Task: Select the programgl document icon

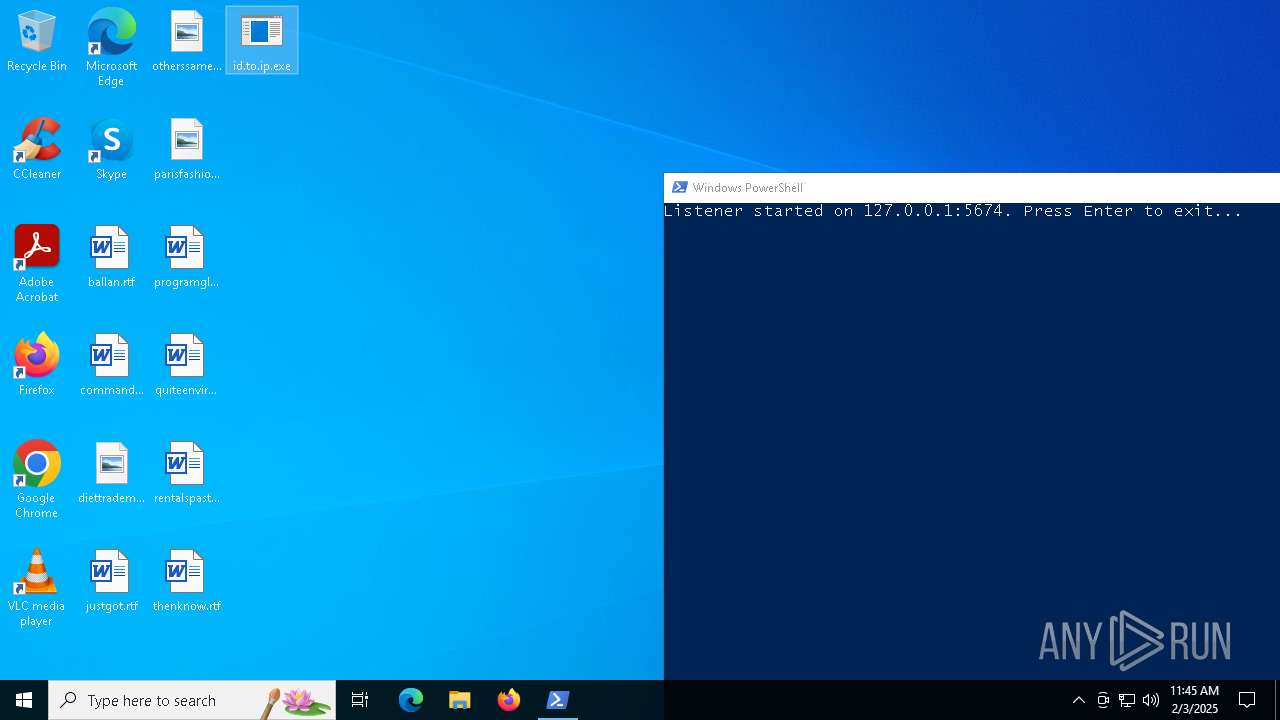Action: point(187,257)
